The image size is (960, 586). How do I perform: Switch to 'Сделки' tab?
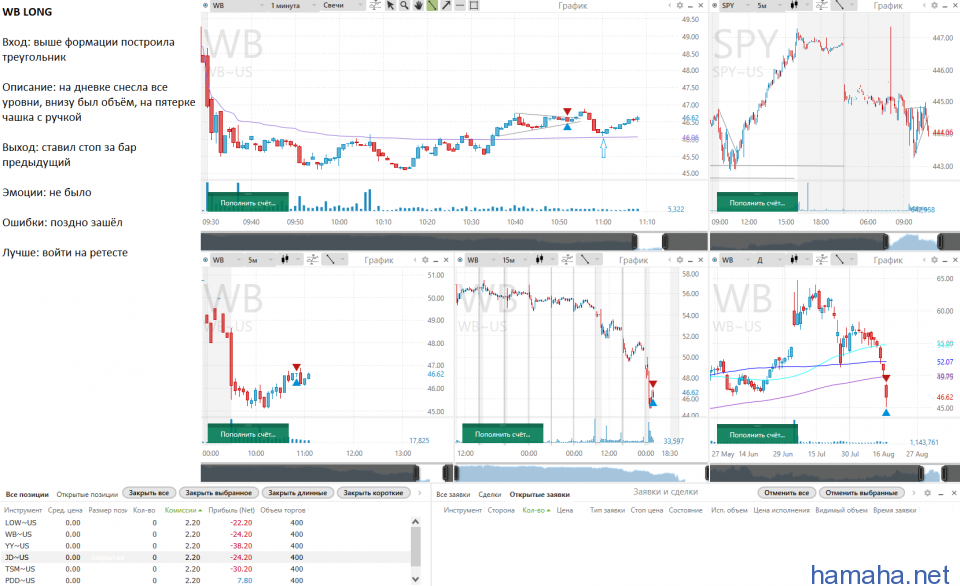[x=490, y=494]
